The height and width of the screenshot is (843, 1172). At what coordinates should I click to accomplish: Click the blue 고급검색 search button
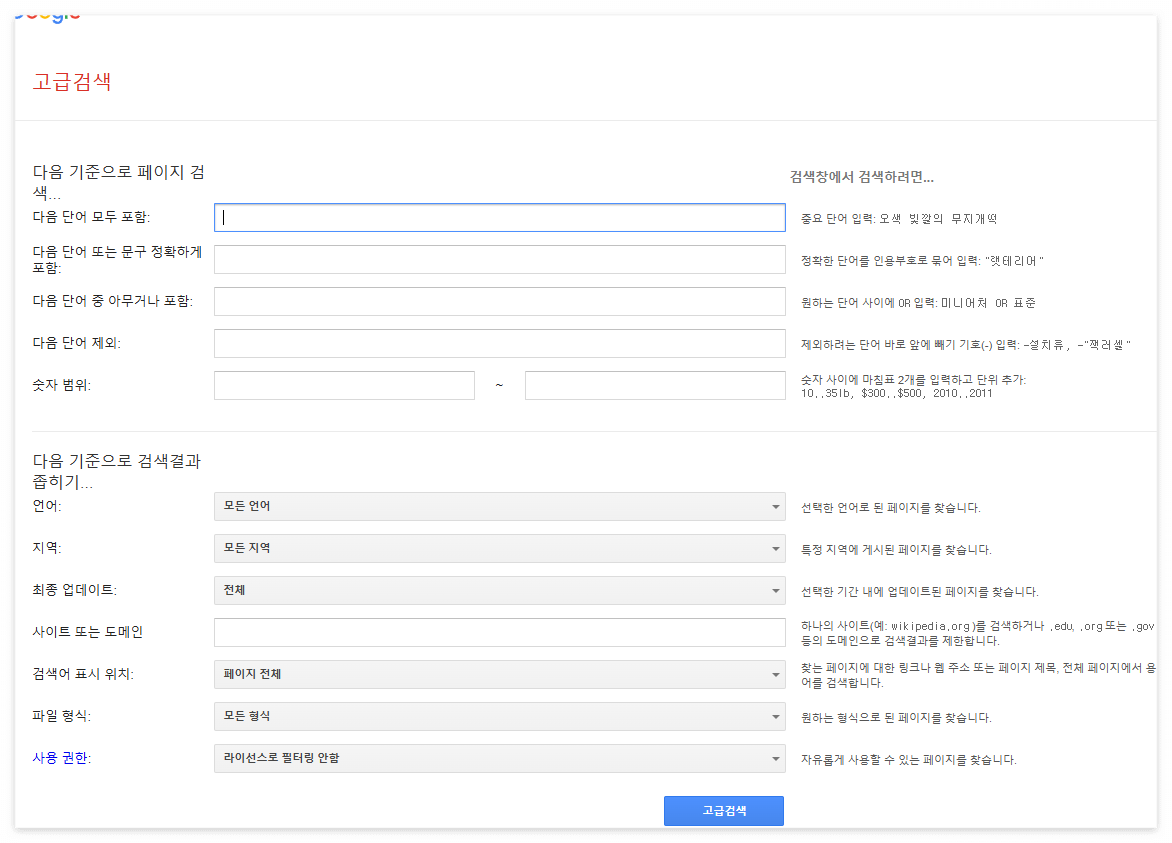[x=723, y=811]
